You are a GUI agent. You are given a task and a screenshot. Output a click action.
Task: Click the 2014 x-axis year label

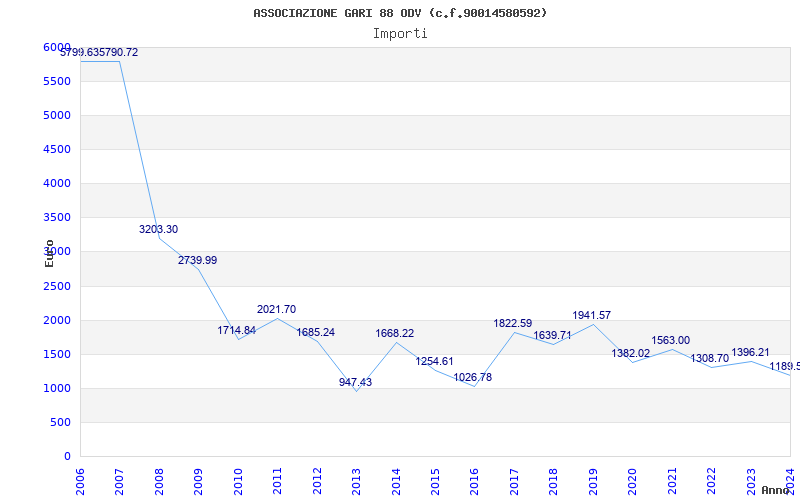click(395, 482)
